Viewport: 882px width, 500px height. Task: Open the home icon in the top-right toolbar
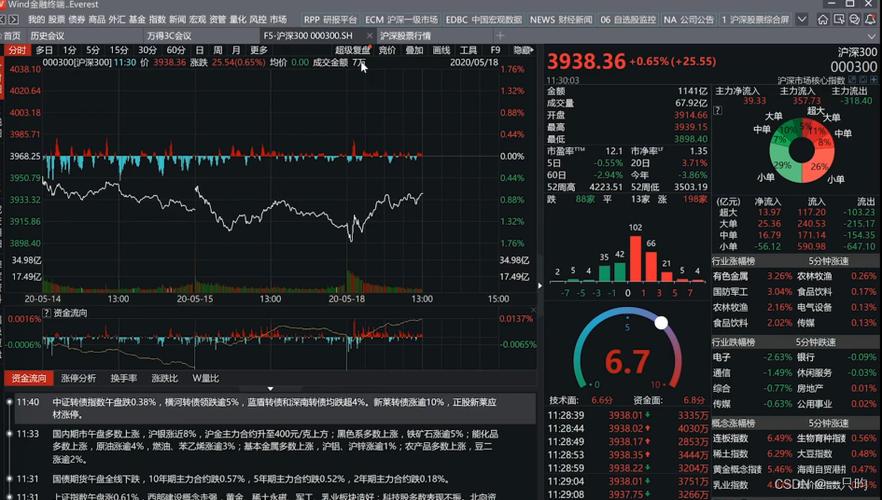tap(823, 19)
